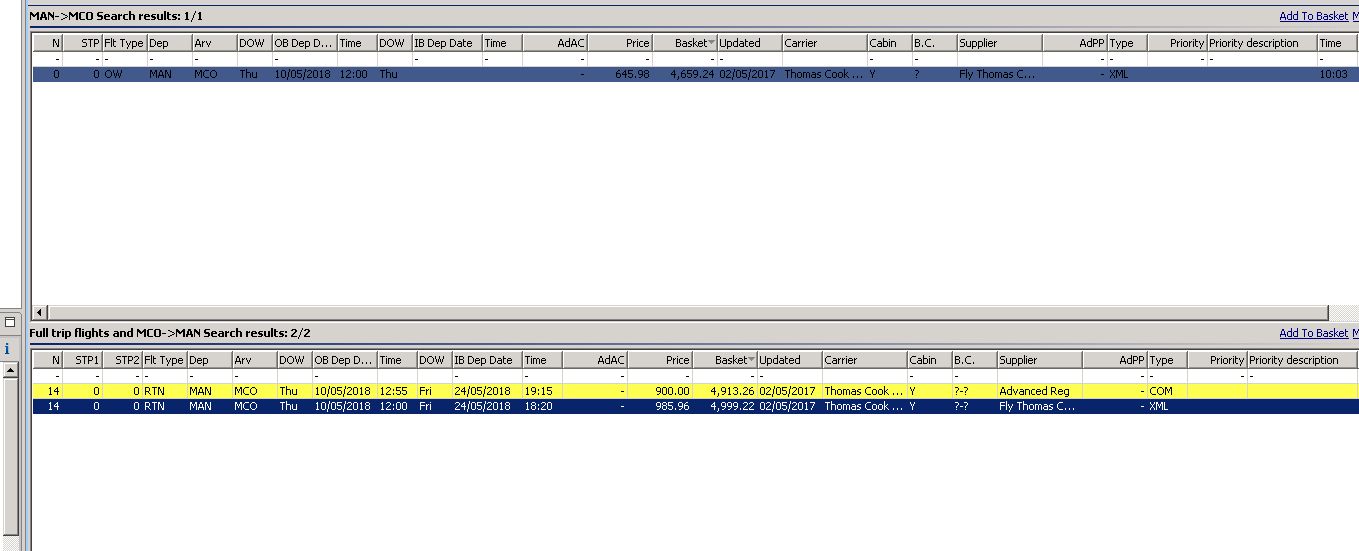Click Add To Basket link for MAN->MCO results
1359x551 pixels.
pyautogui.click(x=1313, y=16)
